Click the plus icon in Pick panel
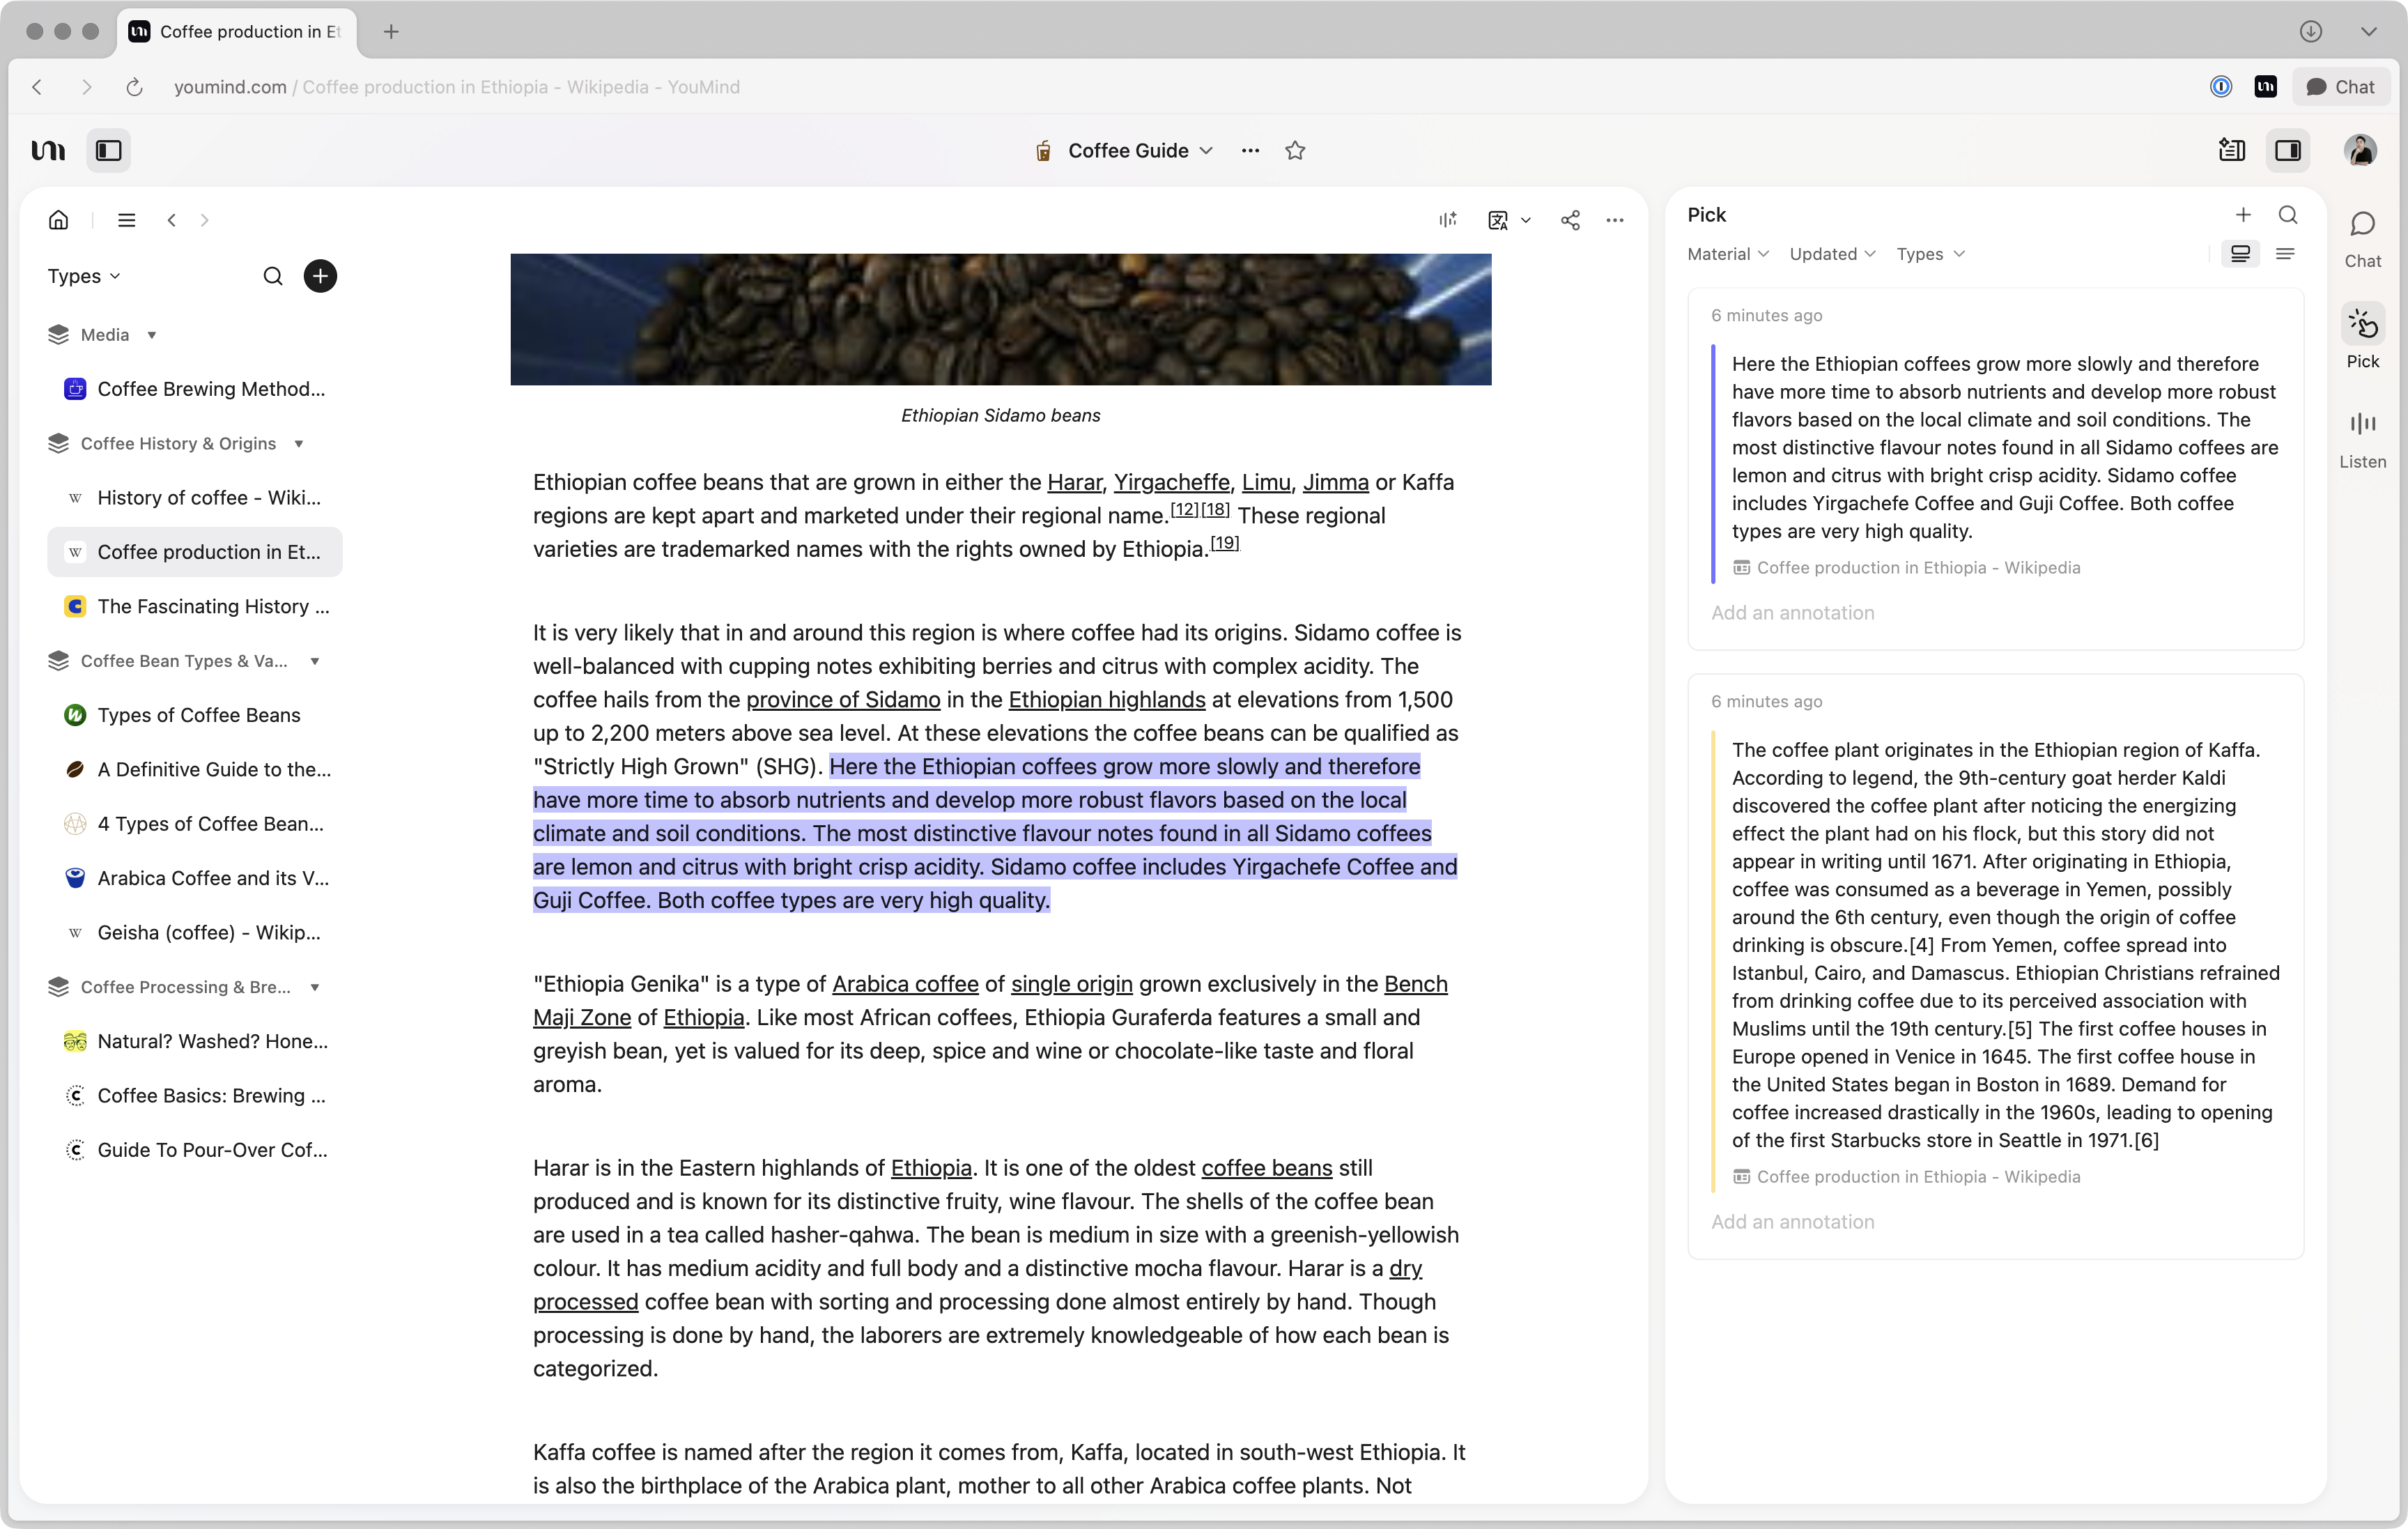The height and width of the screenshot is (1529, 2408). (x=2243, y=215)
